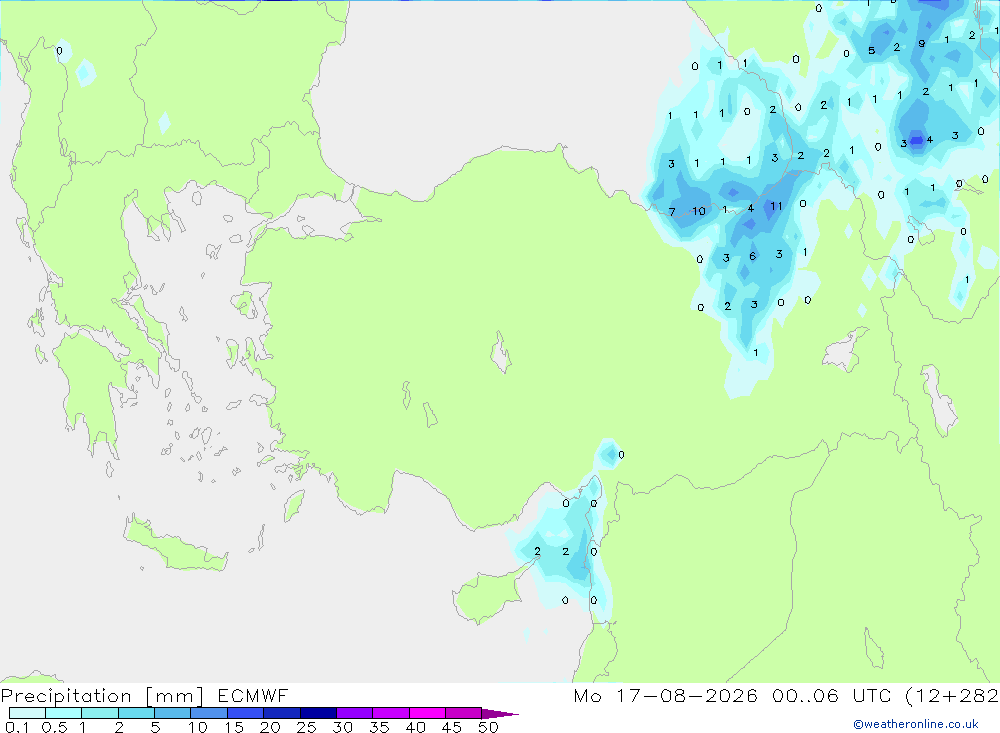
Task: Click the purple arrow tip after 50
Action: coord(499,713)
